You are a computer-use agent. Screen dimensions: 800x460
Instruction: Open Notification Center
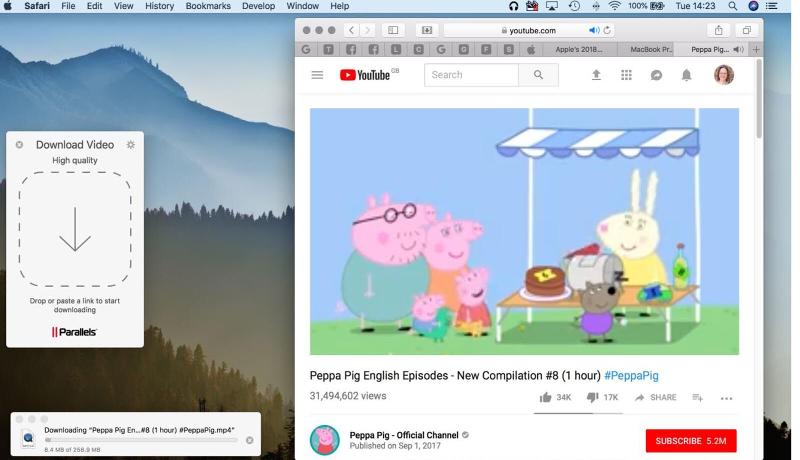772,6
